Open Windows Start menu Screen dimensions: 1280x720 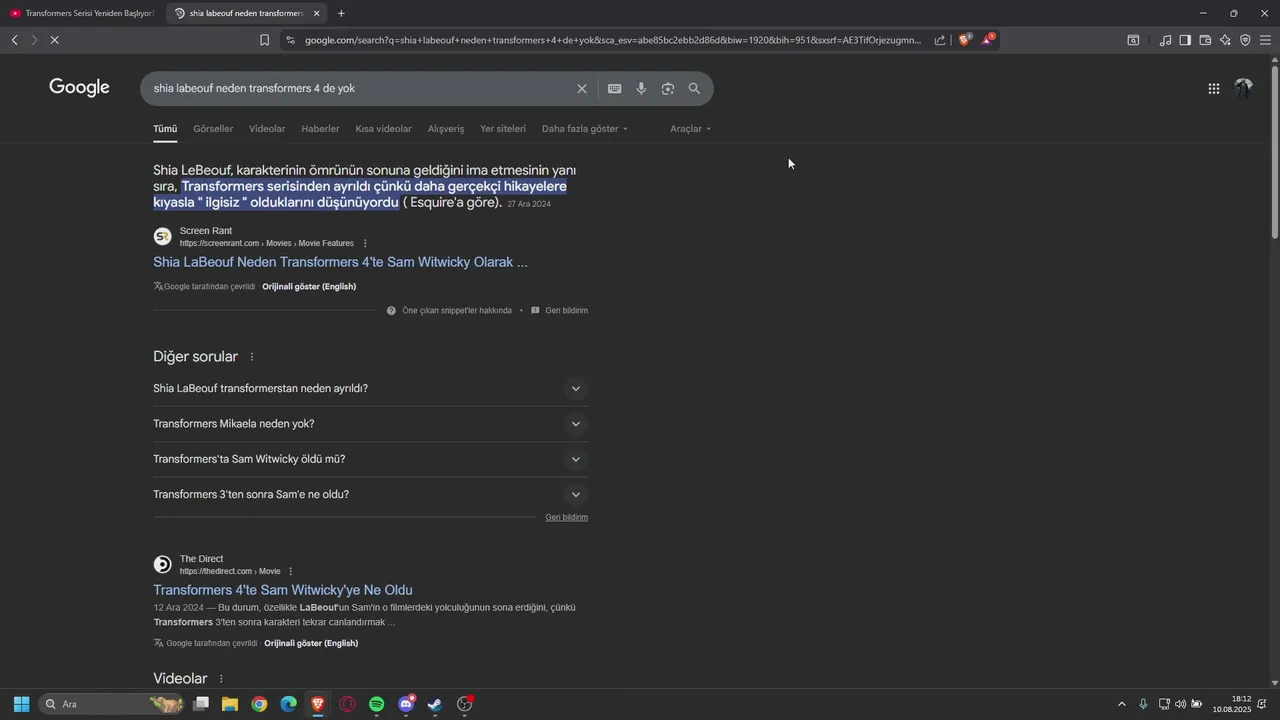click(x=21, y=704)
